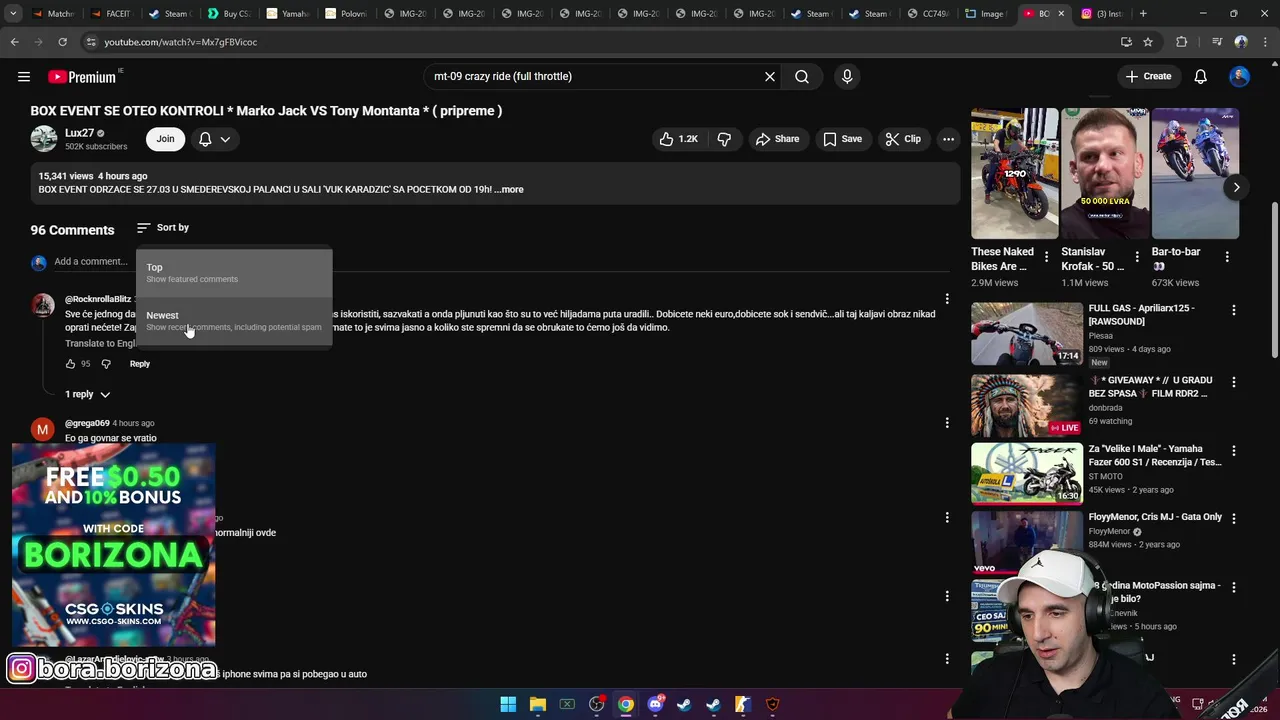Clear the search box with the X icon
Image resolution: width=1280 pixels, height=720 pixels.
click(770, 76)
